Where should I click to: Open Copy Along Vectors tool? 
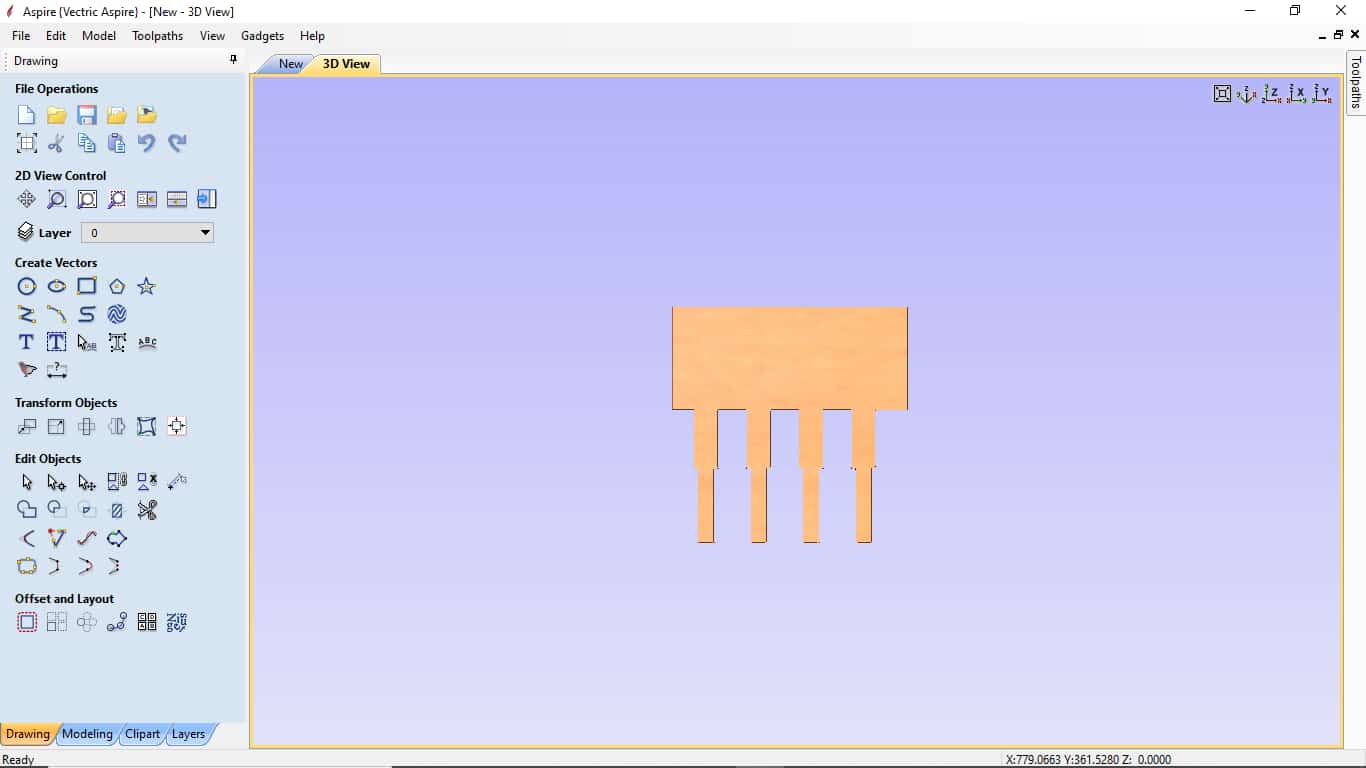117,623
